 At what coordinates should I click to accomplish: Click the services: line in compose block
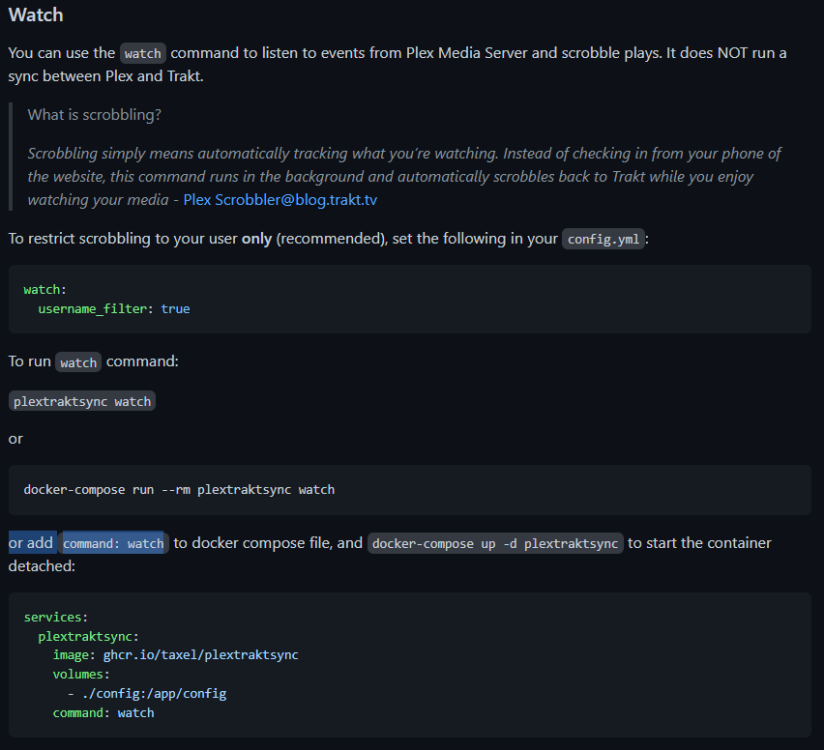[x=56, y=617]
